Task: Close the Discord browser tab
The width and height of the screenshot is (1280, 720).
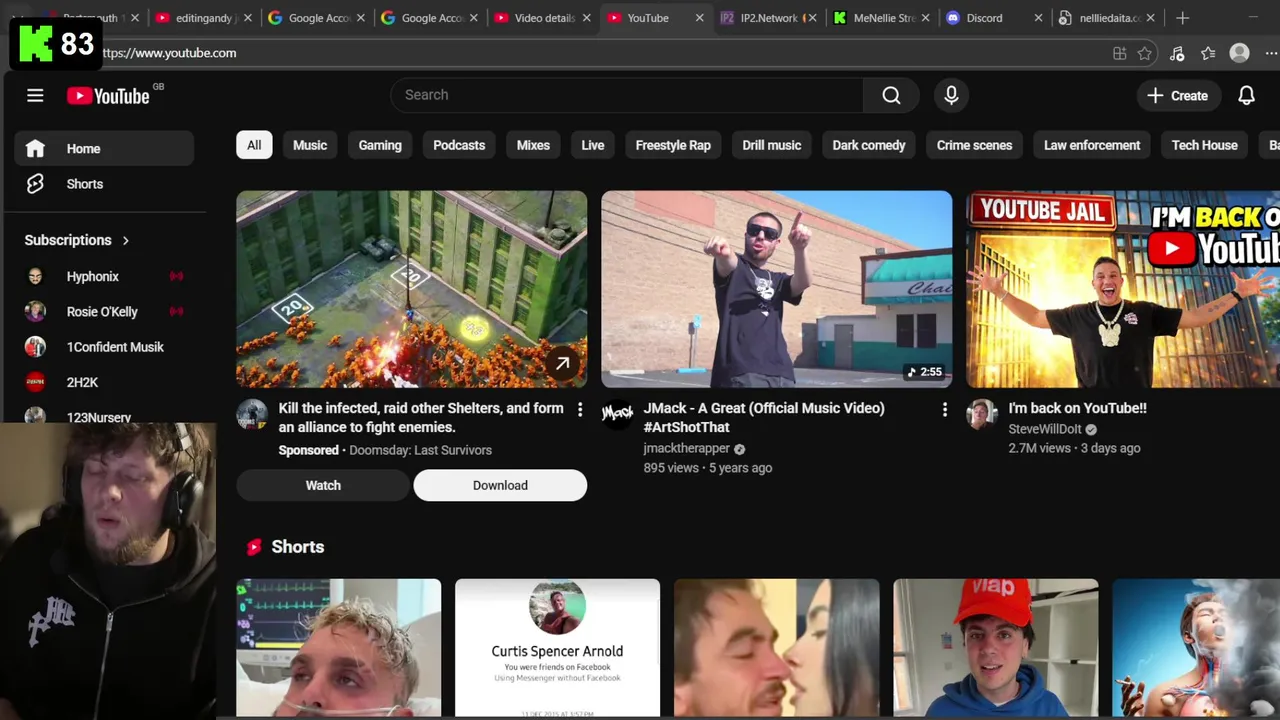Action: pos(1038,18)
